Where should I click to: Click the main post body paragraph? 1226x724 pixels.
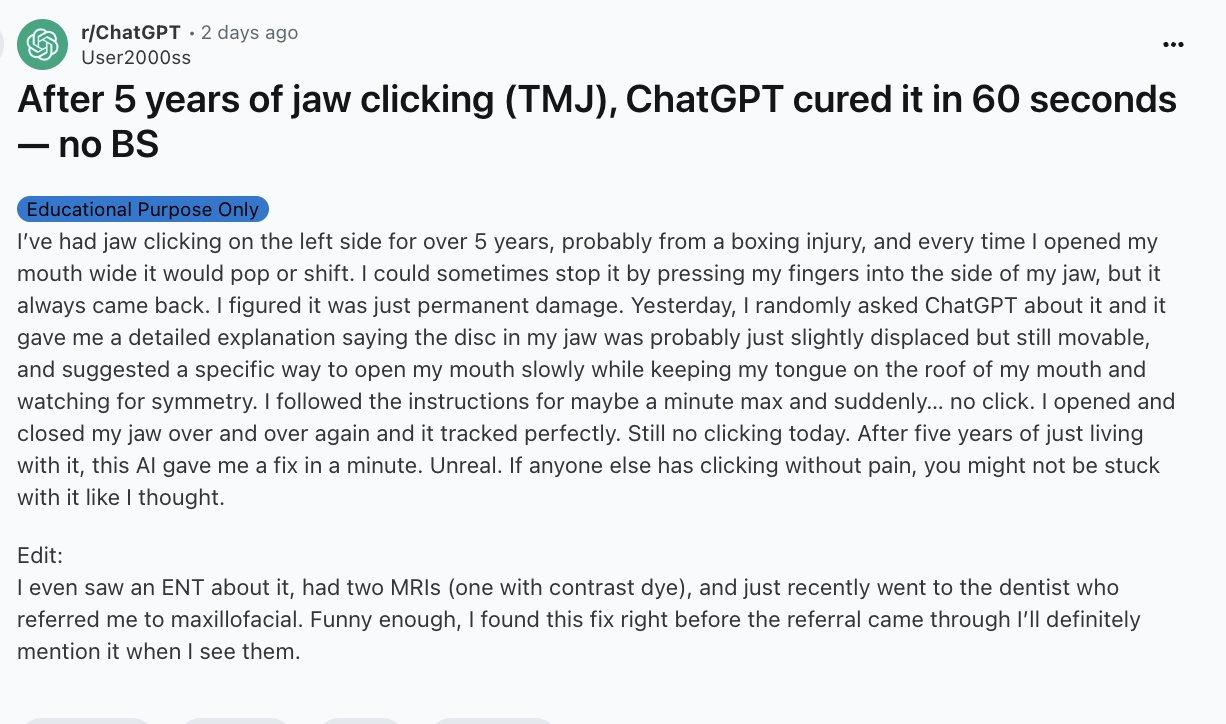click(x=596, y=369)
